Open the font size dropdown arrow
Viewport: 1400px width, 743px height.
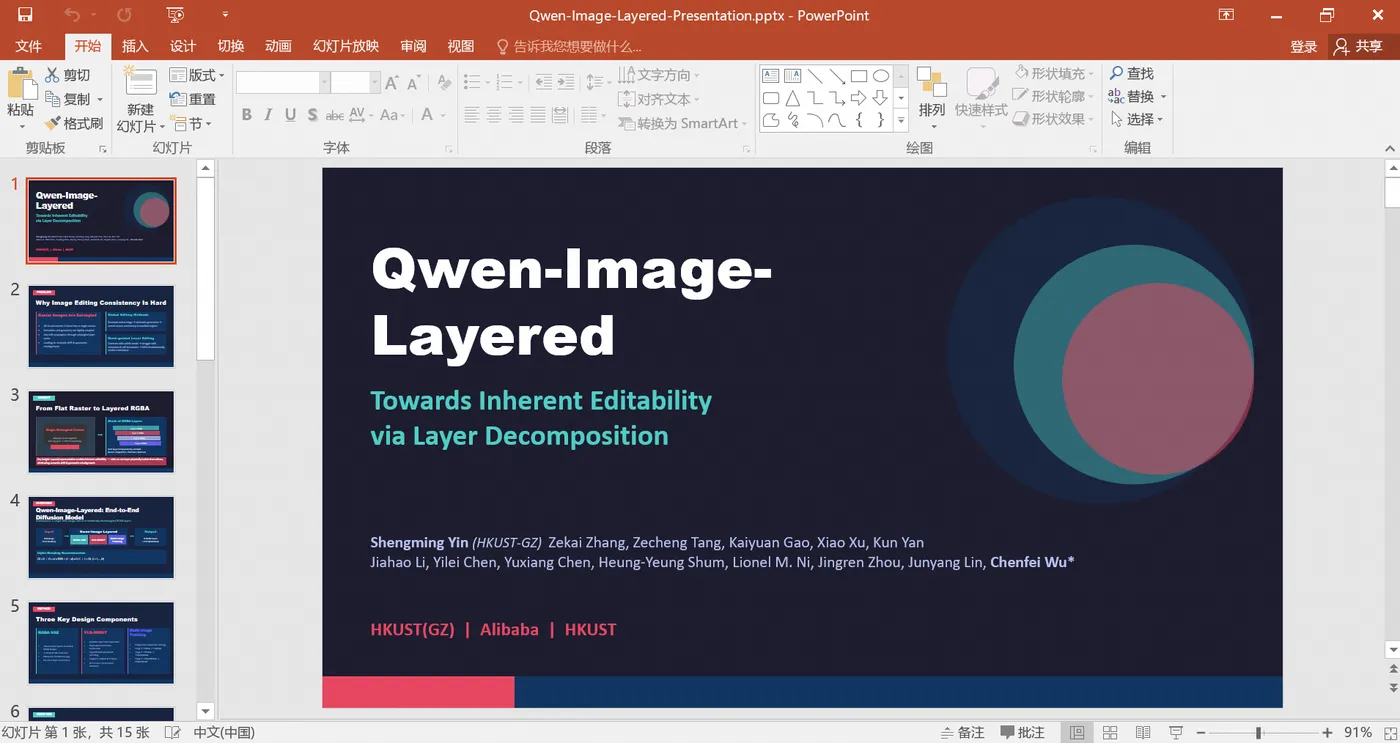pos(375,83)
